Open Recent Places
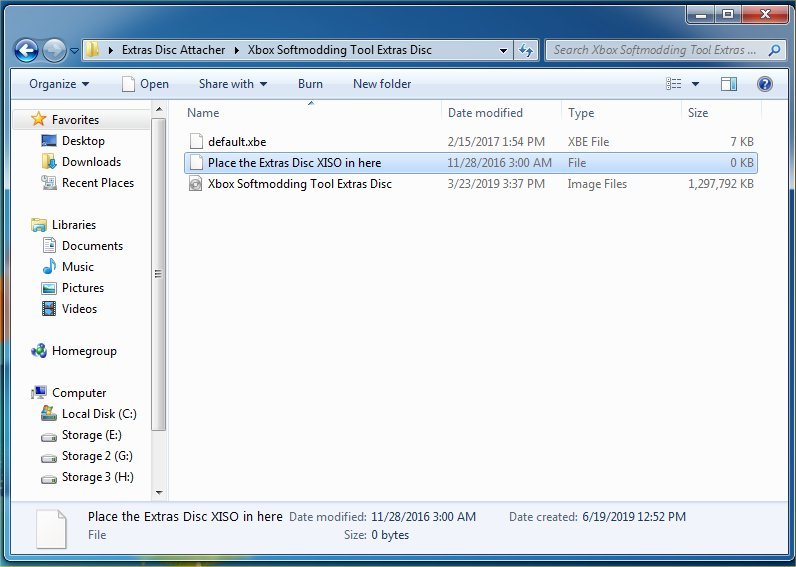 coord(97,183)
